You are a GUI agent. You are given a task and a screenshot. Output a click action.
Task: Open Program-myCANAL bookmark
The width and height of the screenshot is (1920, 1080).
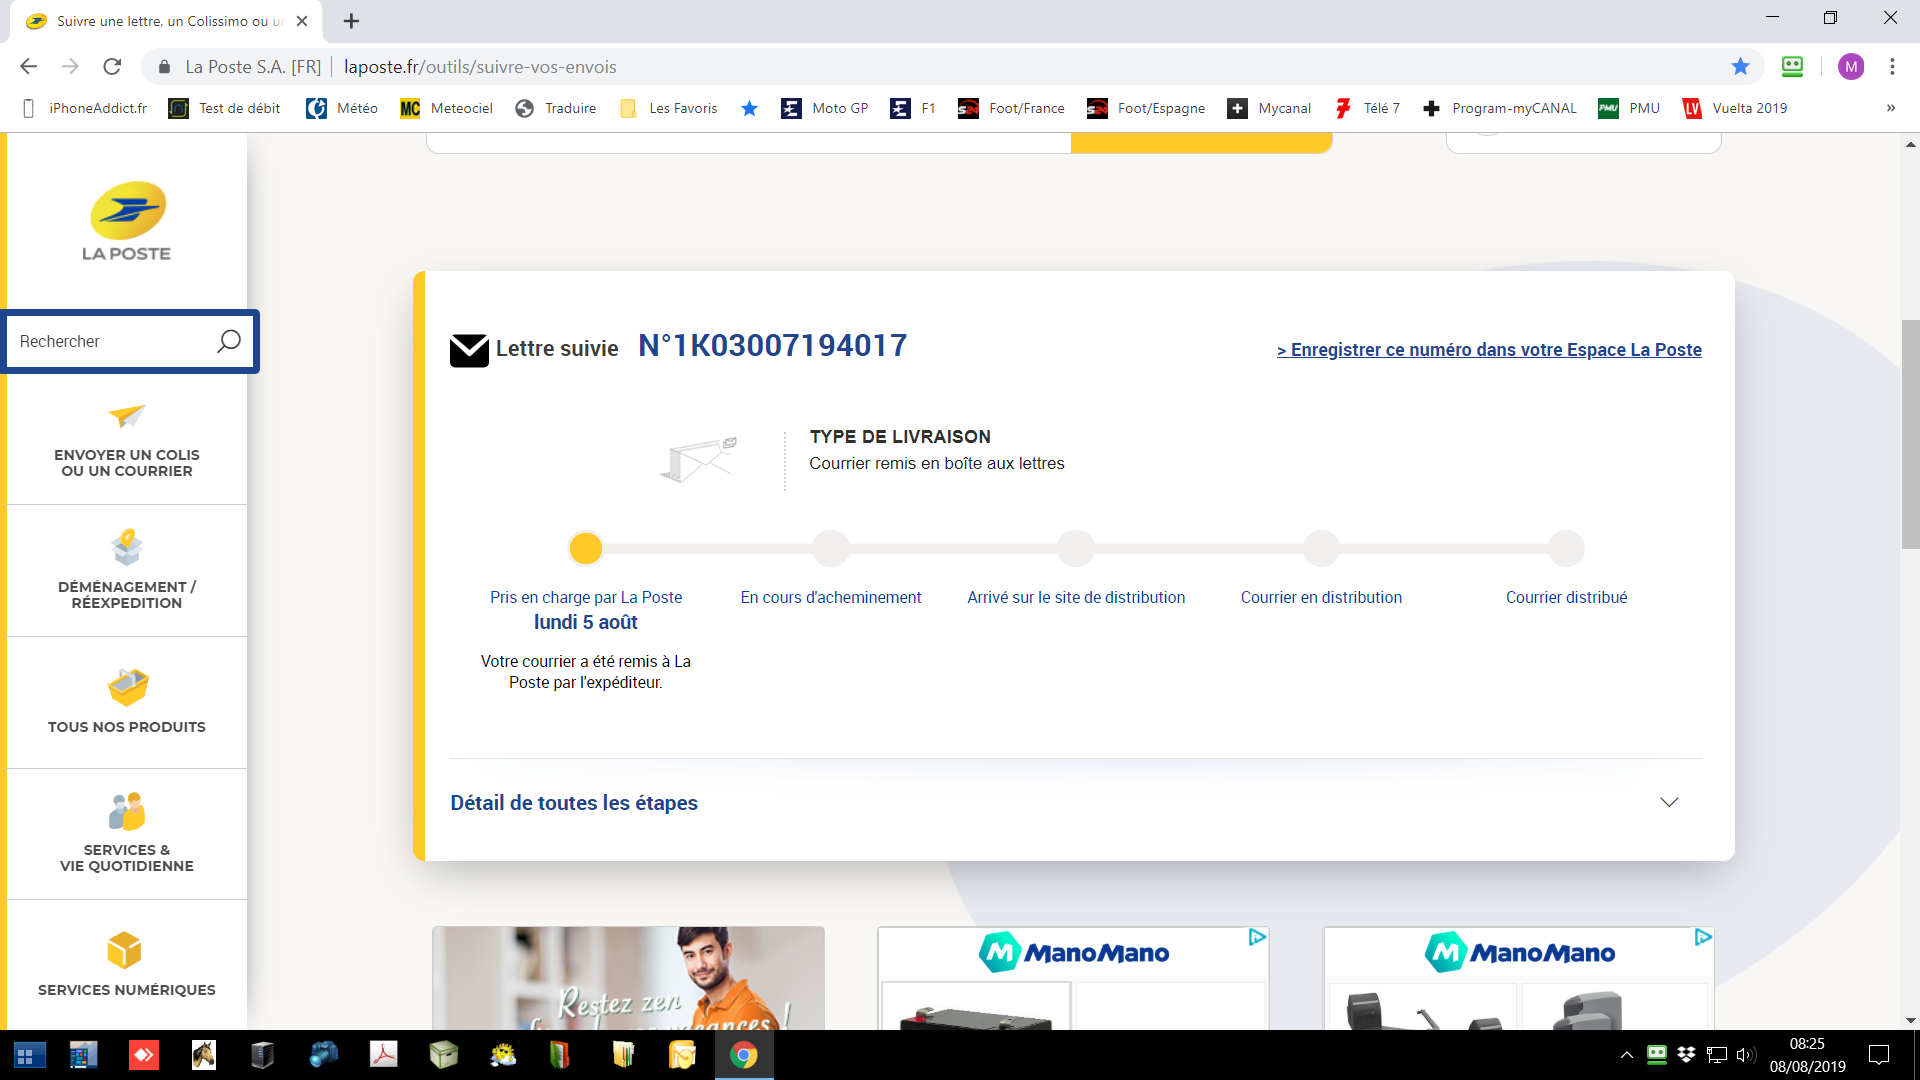tap(1499, 108)
